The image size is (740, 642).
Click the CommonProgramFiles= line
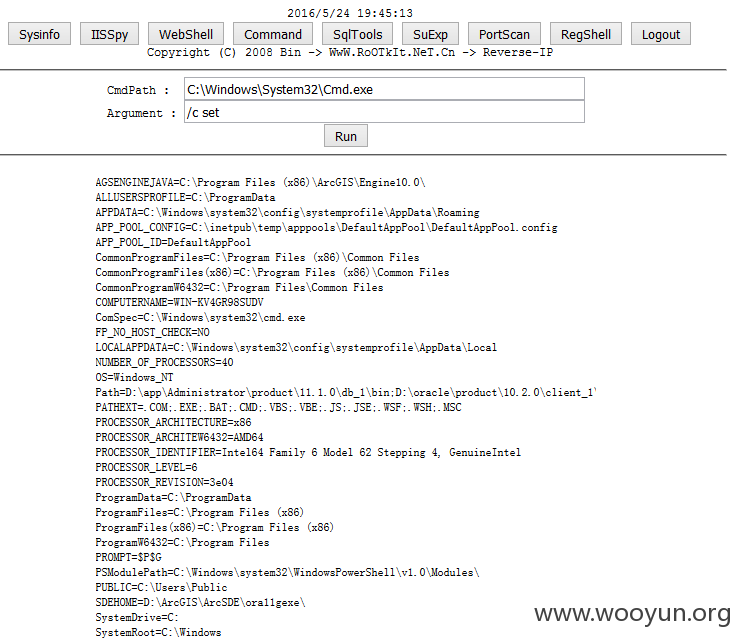(257, 257)
